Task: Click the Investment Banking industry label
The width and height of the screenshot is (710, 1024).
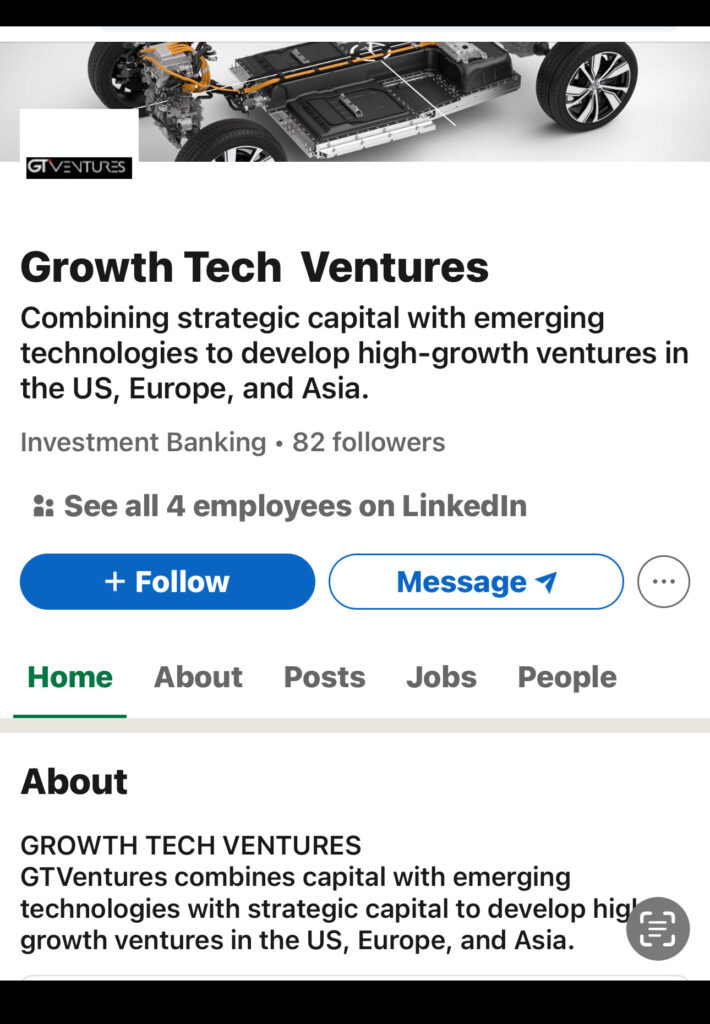Action: tap(143, 442)
